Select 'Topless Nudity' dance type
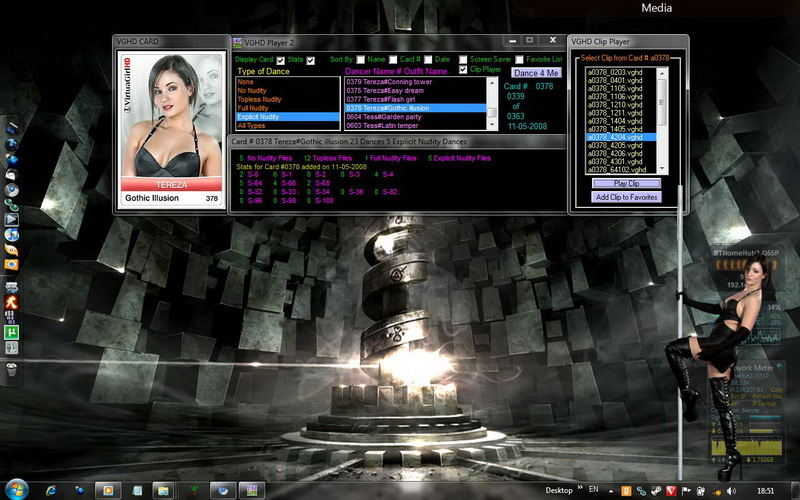Viewport: 800px width, 500px height. coord(288,99)
